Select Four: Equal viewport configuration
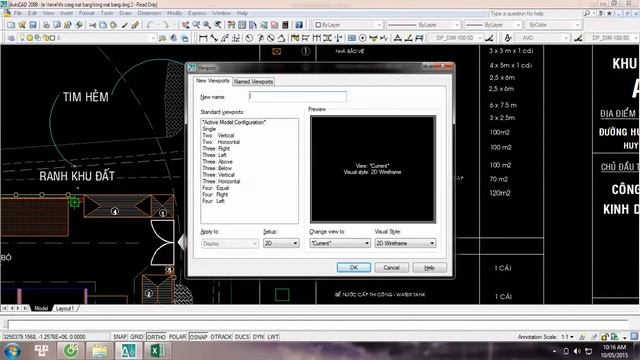 pos(216,188)
